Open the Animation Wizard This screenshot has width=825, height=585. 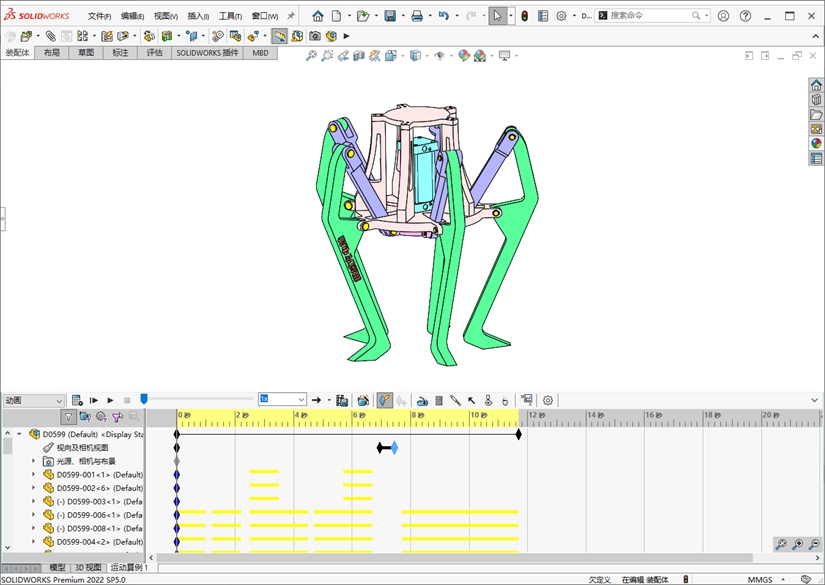(x=363, y=400)
